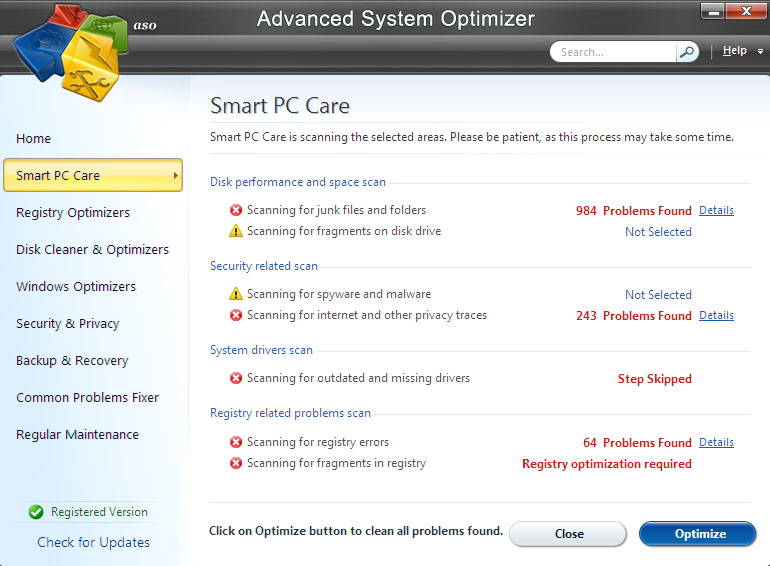Click Check for Updates link
770x566 pixels.
[x=93, y=542]
